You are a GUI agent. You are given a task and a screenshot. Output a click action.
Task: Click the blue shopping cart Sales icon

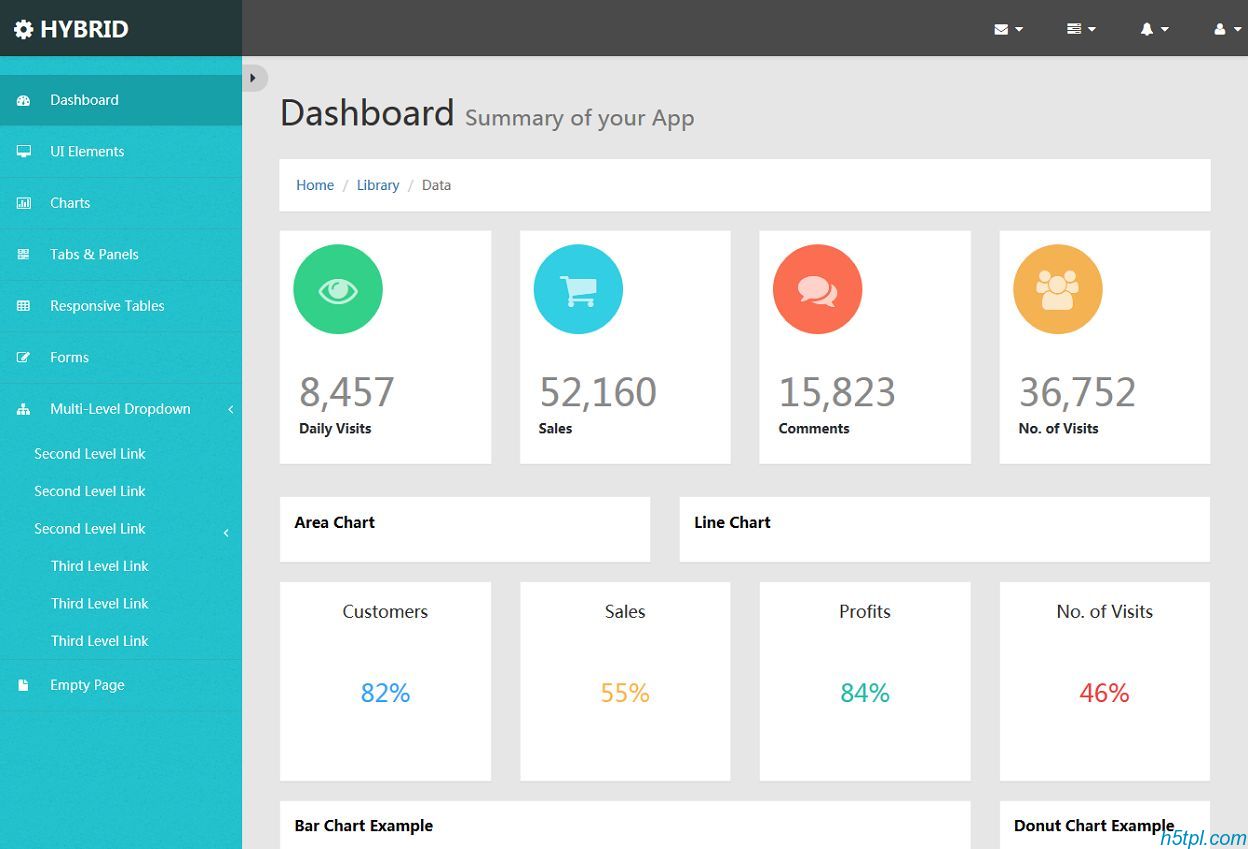click(578, 289)
